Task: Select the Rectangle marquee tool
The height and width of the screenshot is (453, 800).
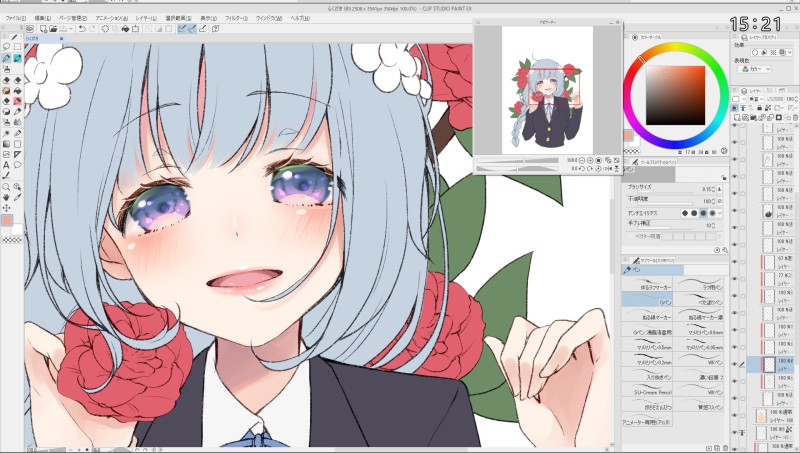Action: coord(17,47)
